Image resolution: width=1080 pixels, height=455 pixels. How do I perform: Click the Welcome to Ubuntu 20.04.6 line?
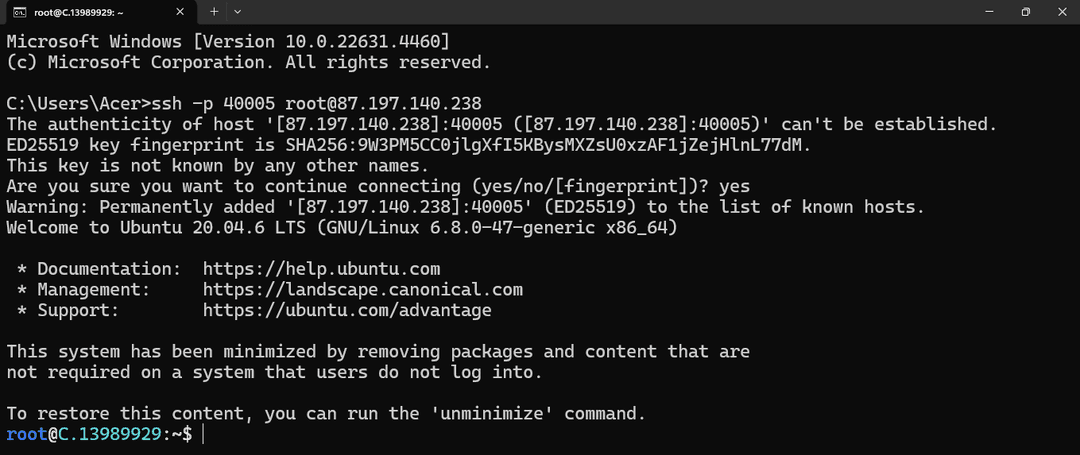click(342, 228)
